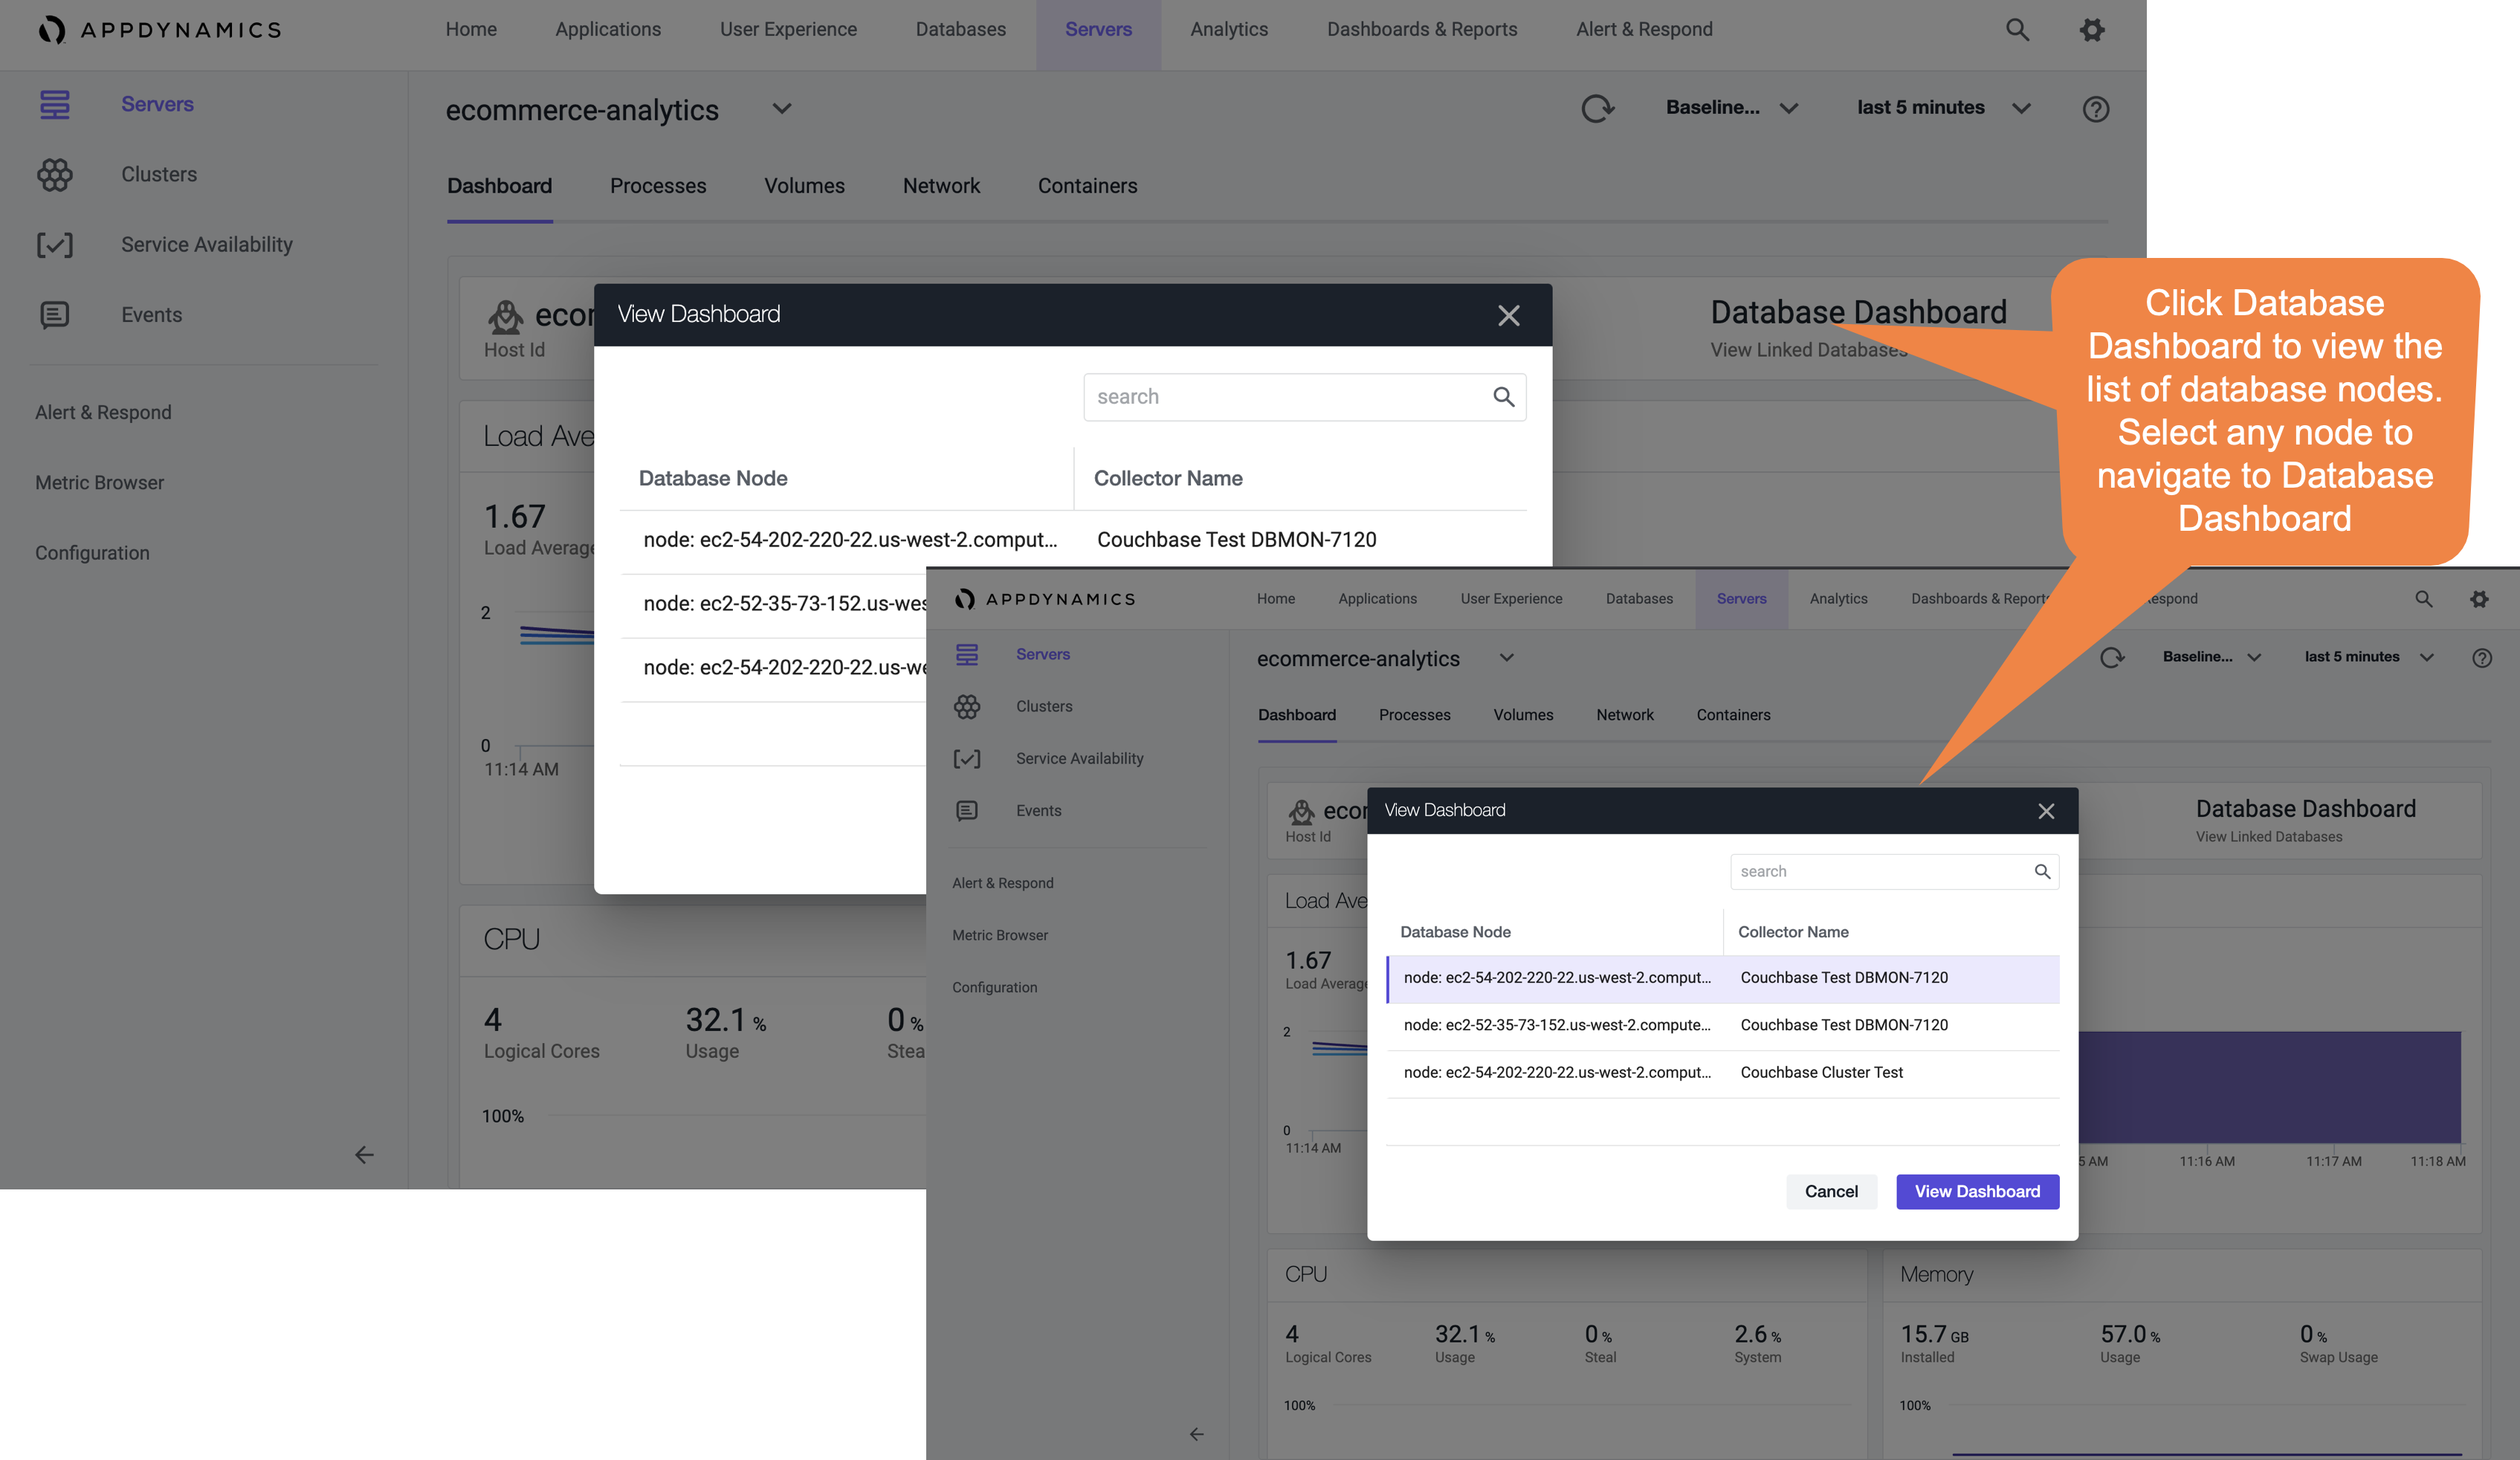This screenshot has width=2520, height=1460.
Task: Open settings gear in front window top bar
Action: click(2479, 599)
